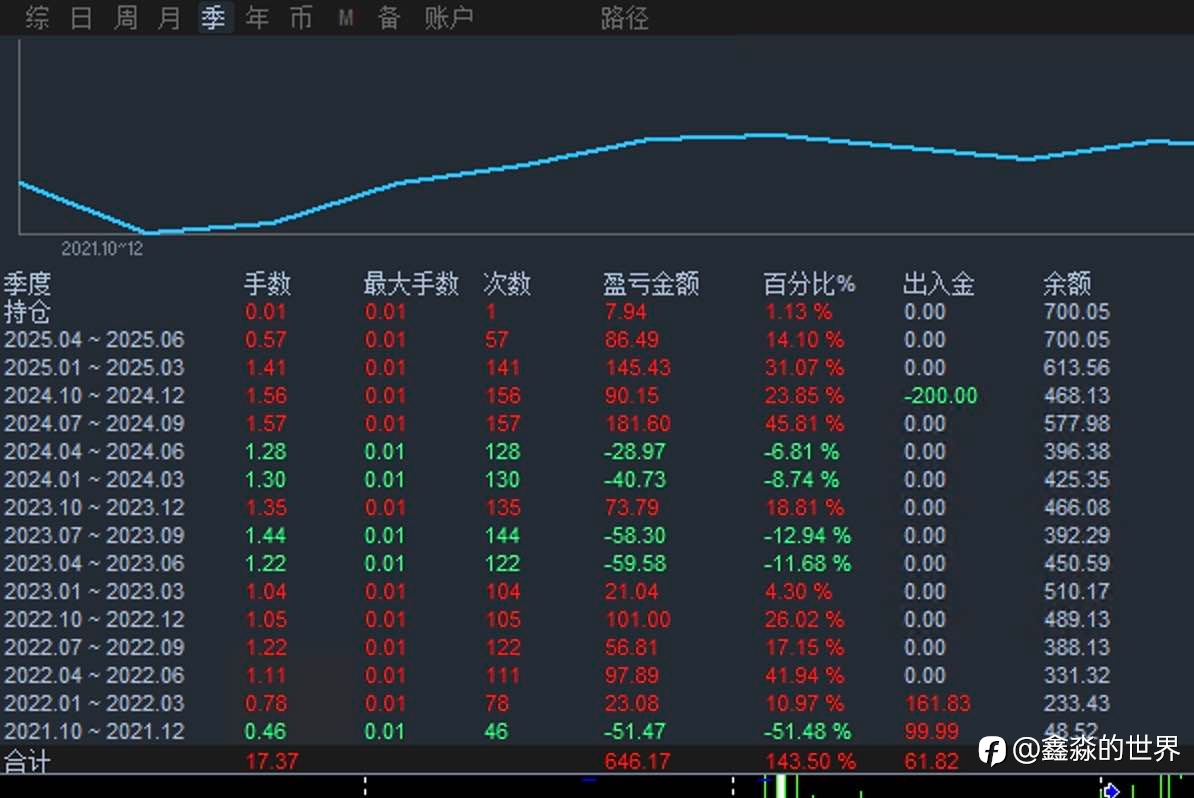
Task: Click the 最大手数 column header
Action: (x=411, y=283)
